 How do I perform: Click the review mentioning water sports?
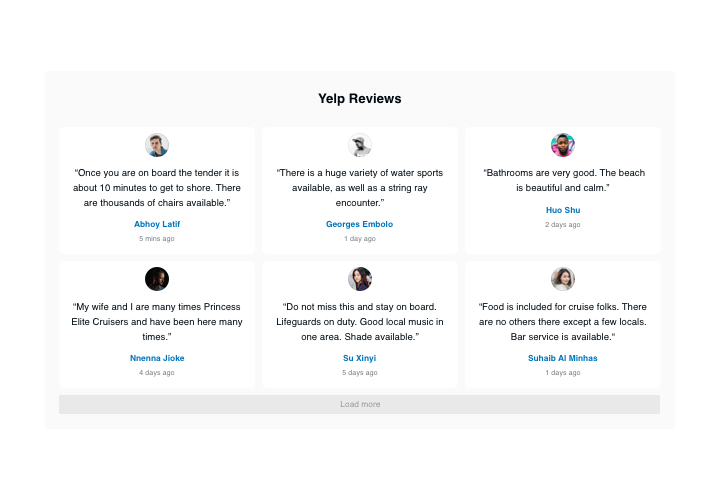pos(360,187)
